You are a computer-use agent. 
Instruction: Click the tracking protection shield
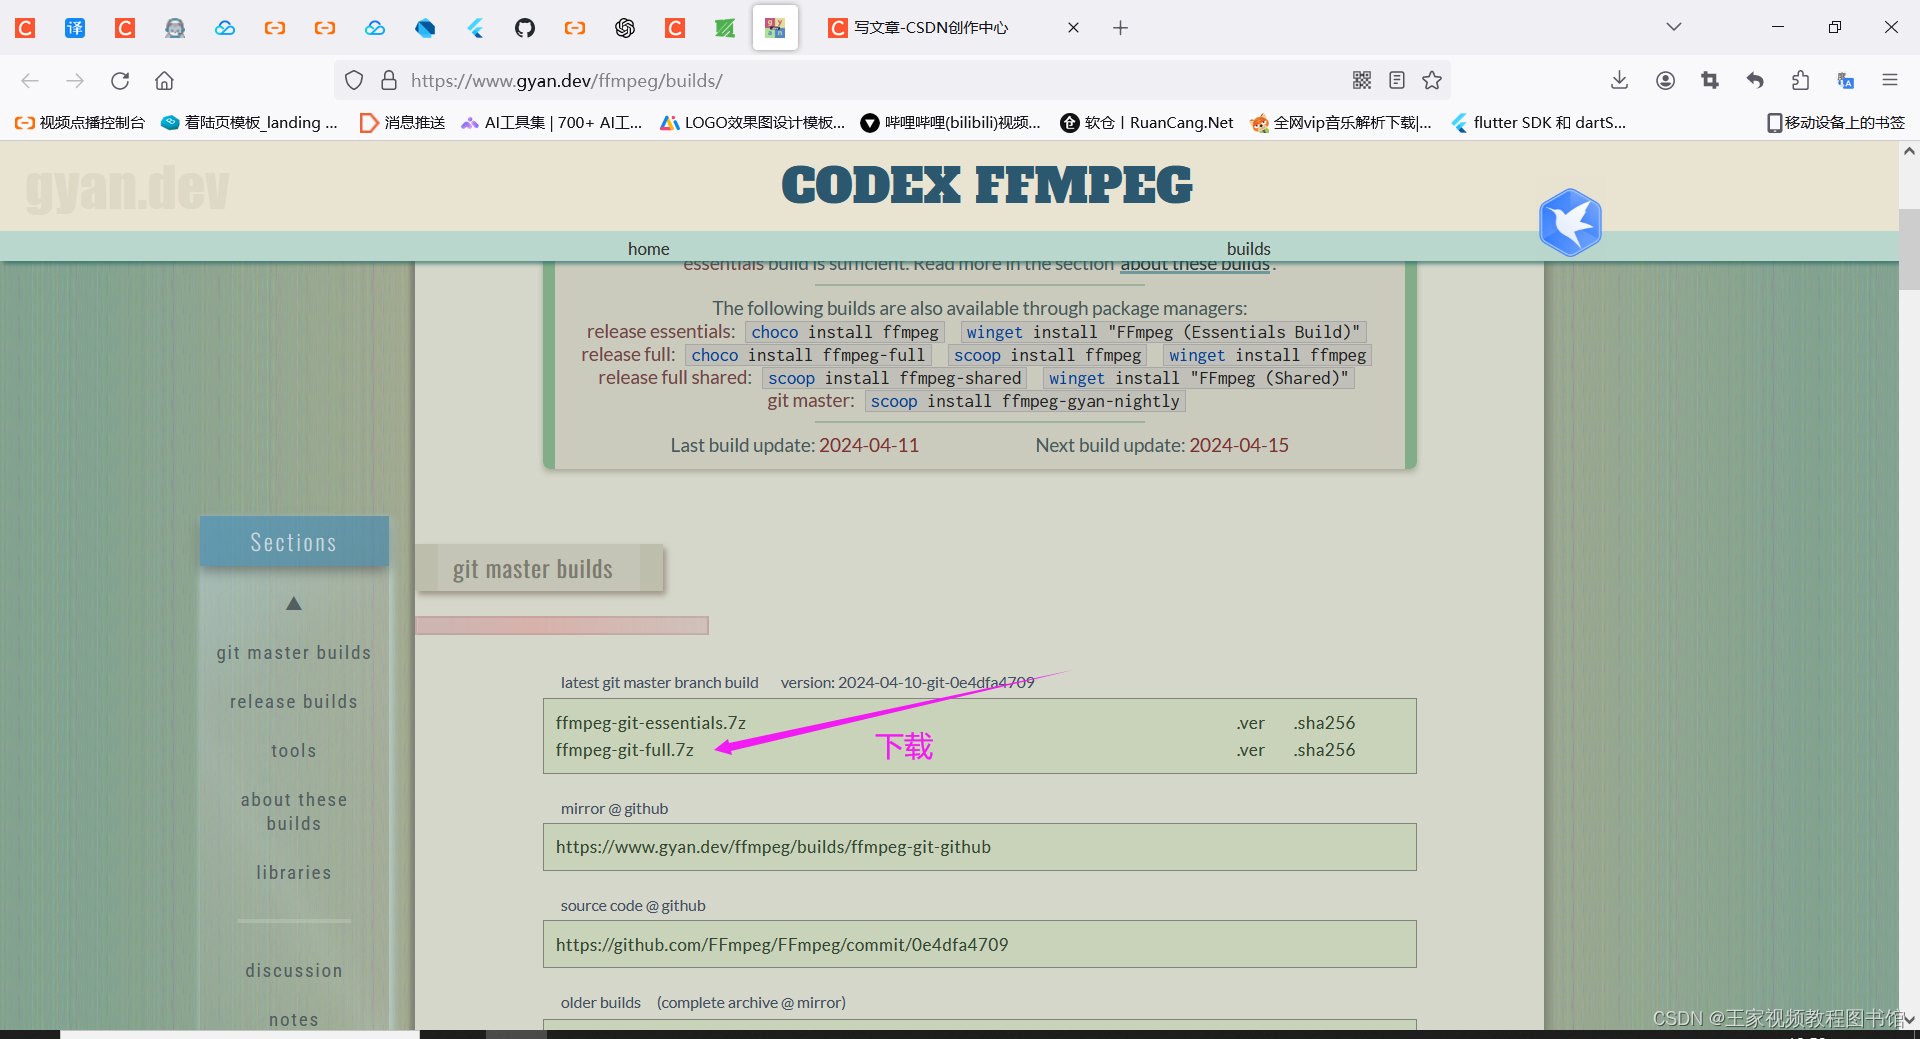353,80
